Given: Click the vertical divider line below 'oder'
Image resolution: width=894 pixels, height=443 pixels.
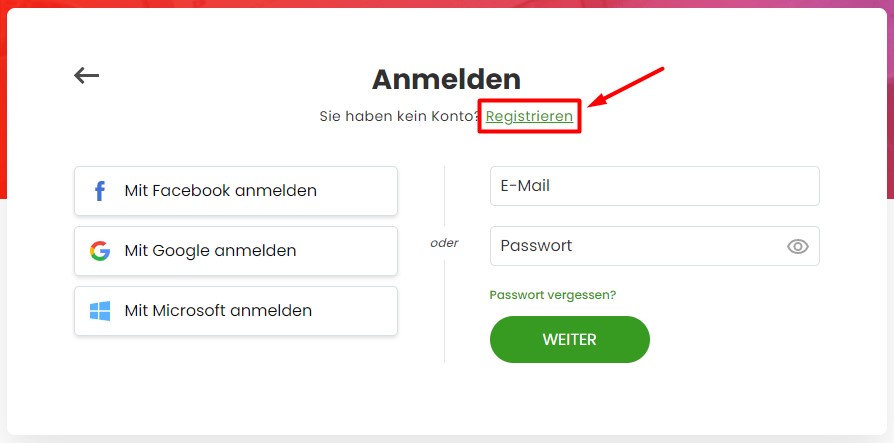Looking at the screenshot, I should pyautogui.click(x=445, y=311).
